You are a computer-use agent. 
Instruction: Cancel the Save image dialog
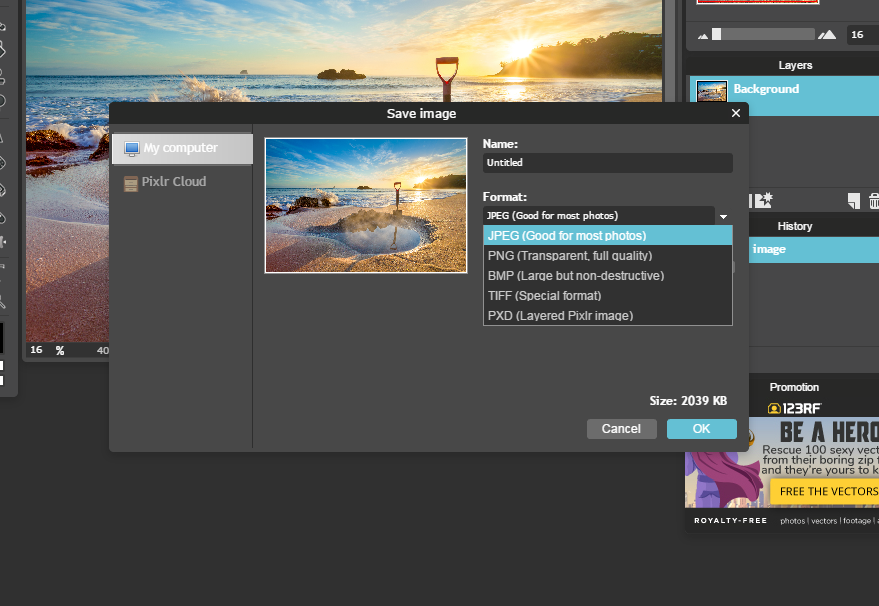[x=621, y=429]
